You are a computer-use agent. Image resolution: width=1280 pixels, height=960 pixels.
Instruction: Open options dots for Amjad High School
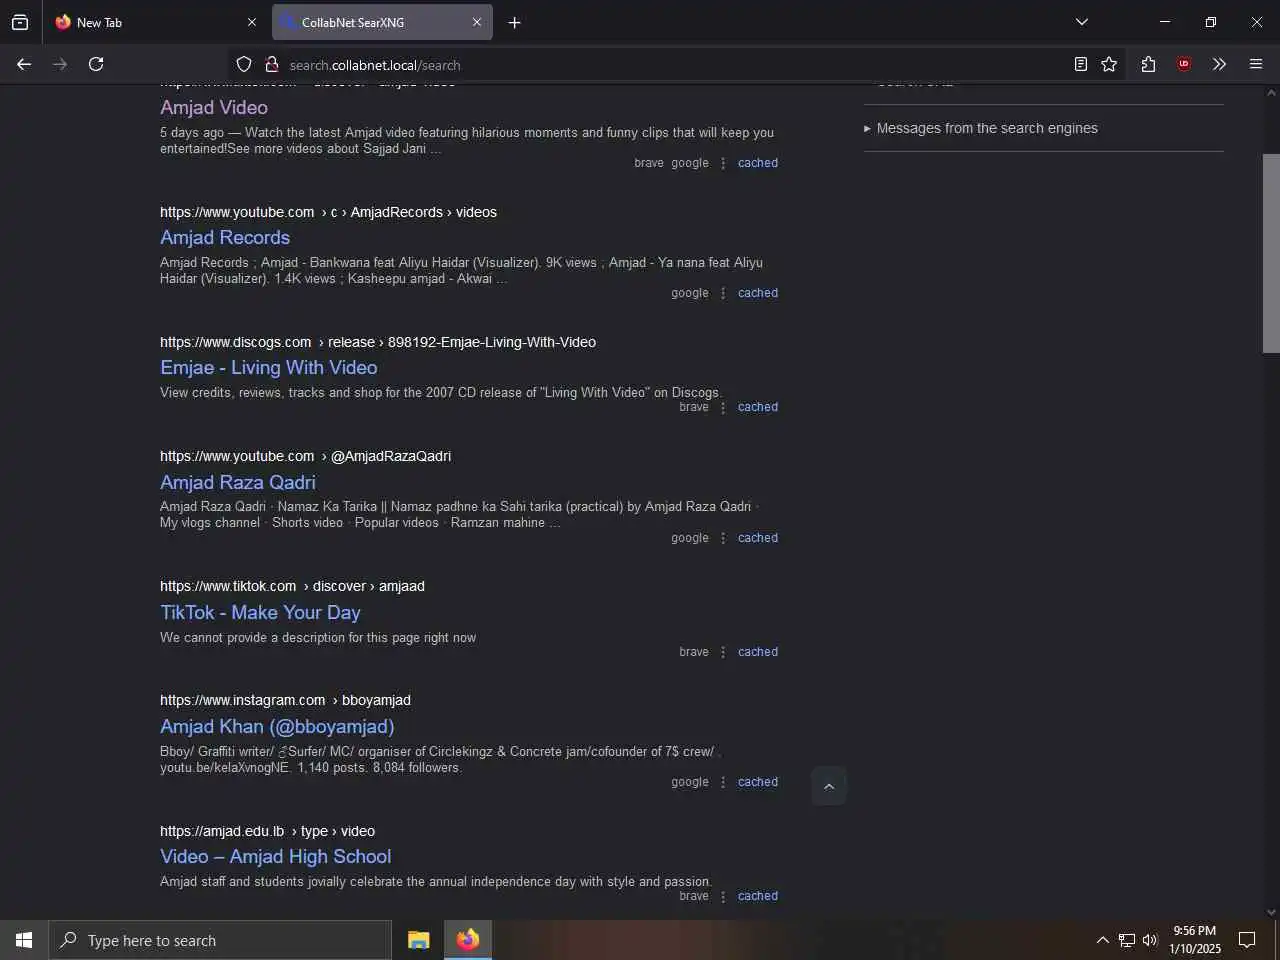click(723, 896)
